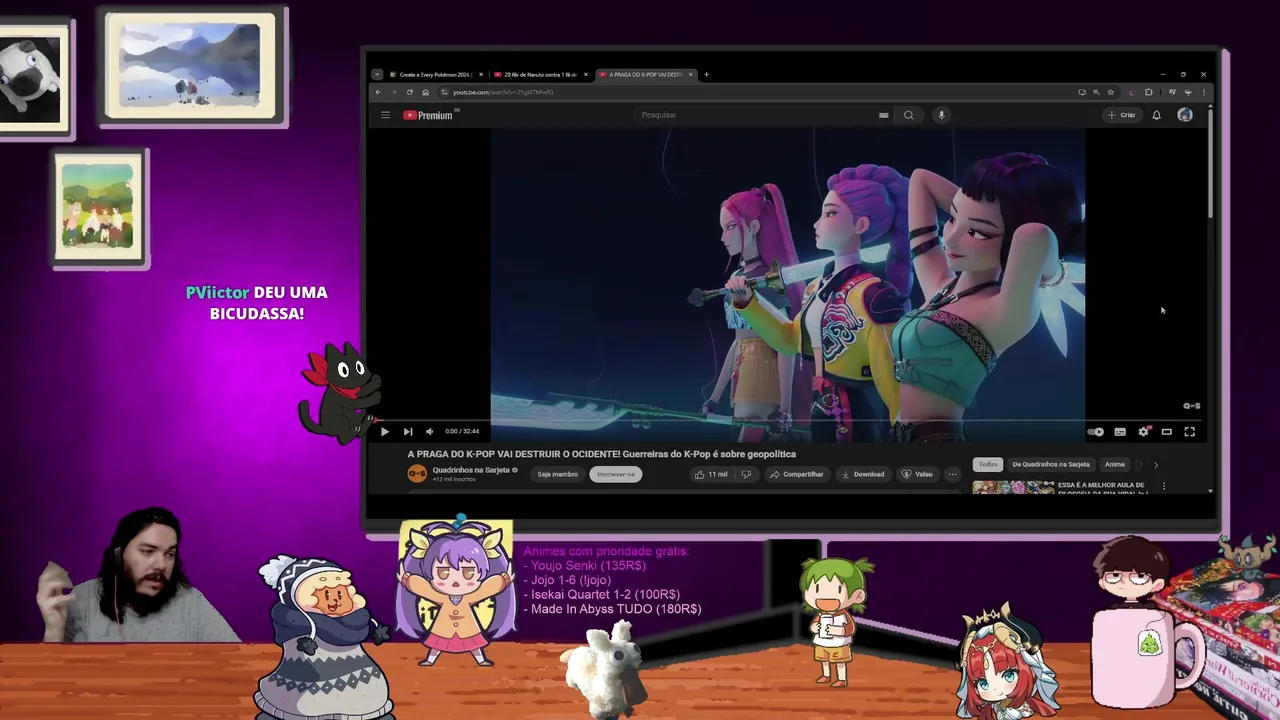This screenshot has height=720, width=1280.
Task: Switch to theater mode
Action: click(x=1167, y=432)
